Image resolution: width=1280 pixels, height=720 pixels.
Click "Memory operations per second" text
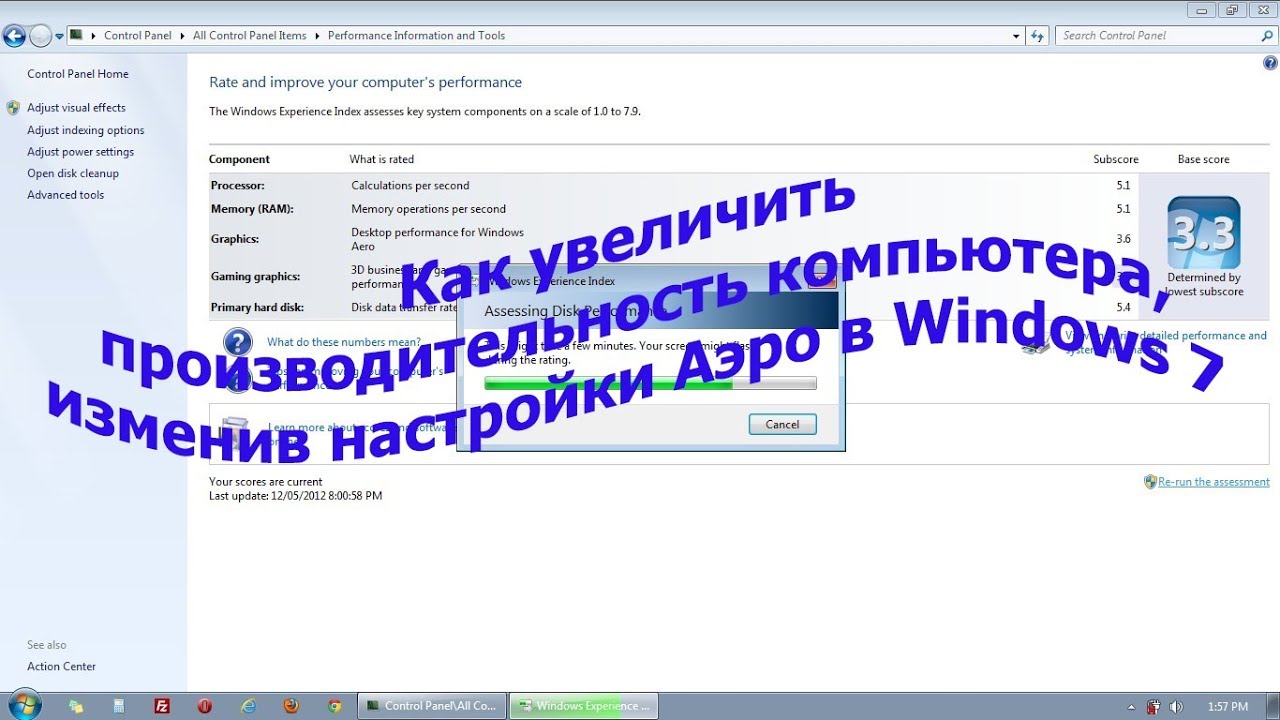tap(428, 209)
